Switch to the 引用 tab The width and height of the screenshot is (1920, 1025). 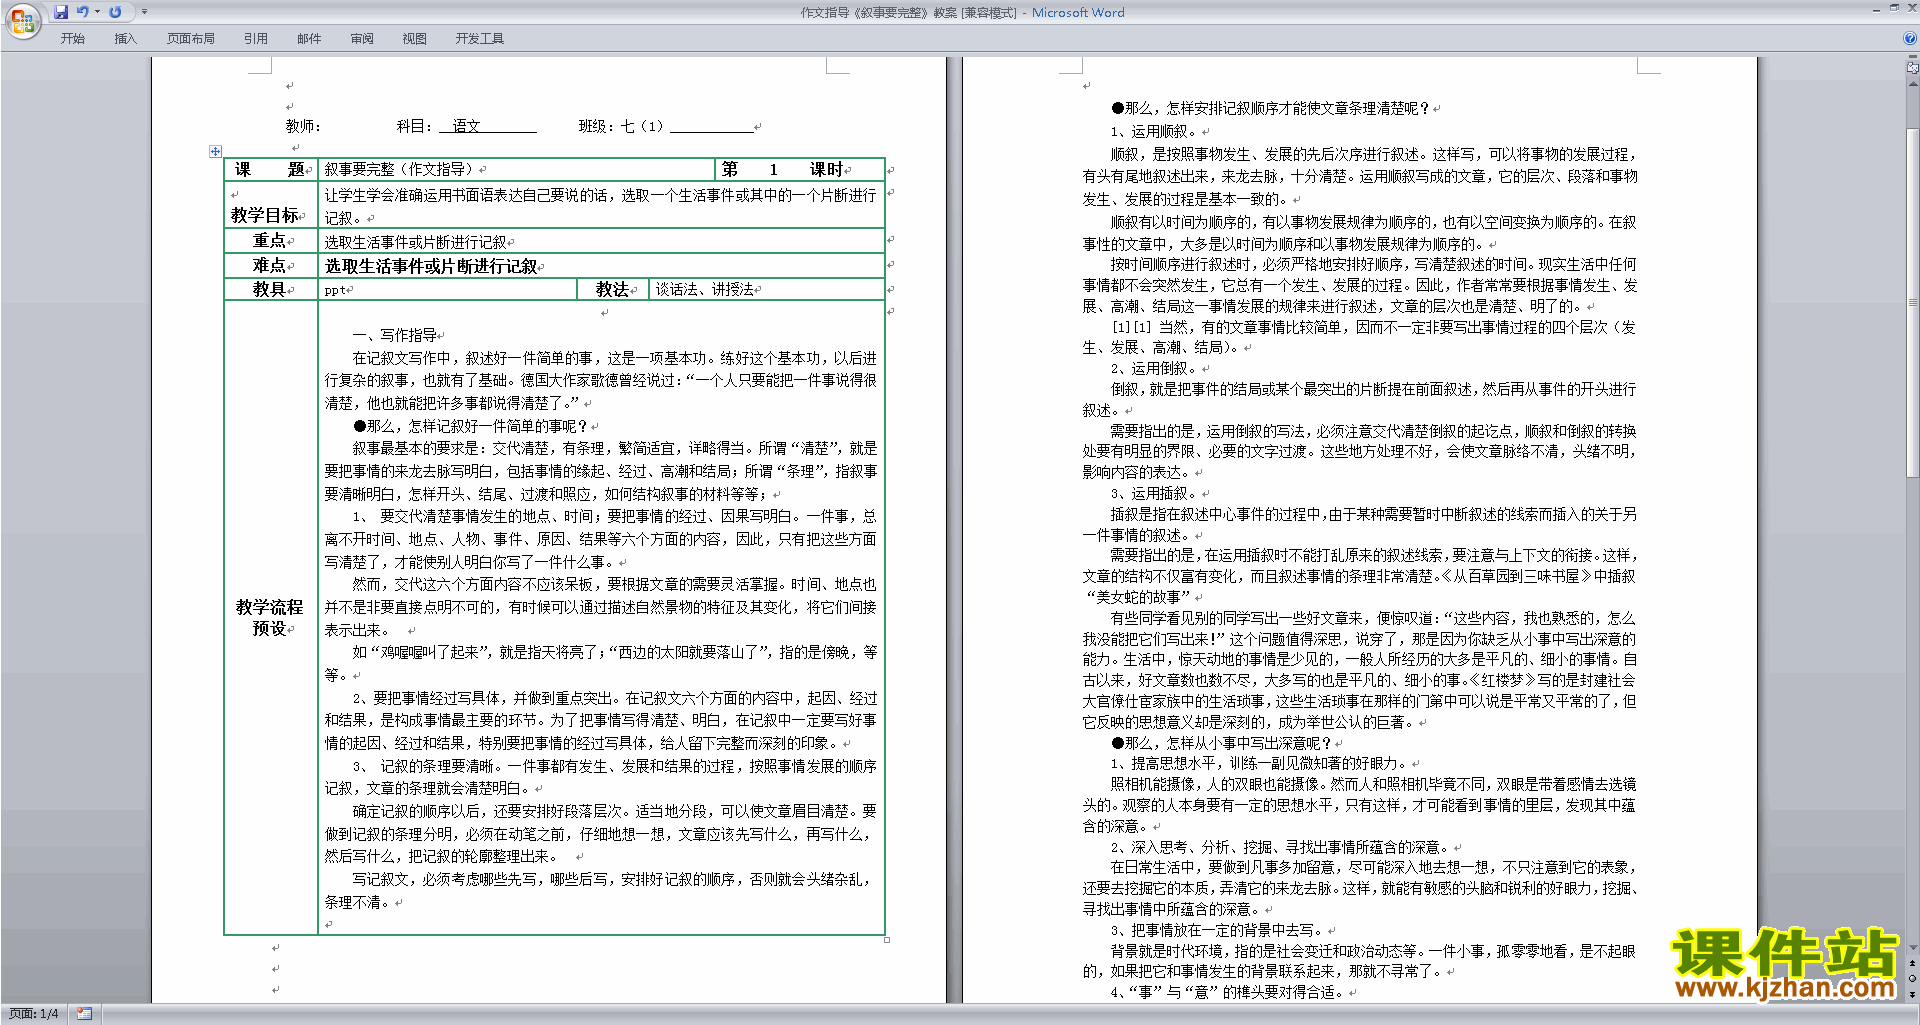coord(256,39)
